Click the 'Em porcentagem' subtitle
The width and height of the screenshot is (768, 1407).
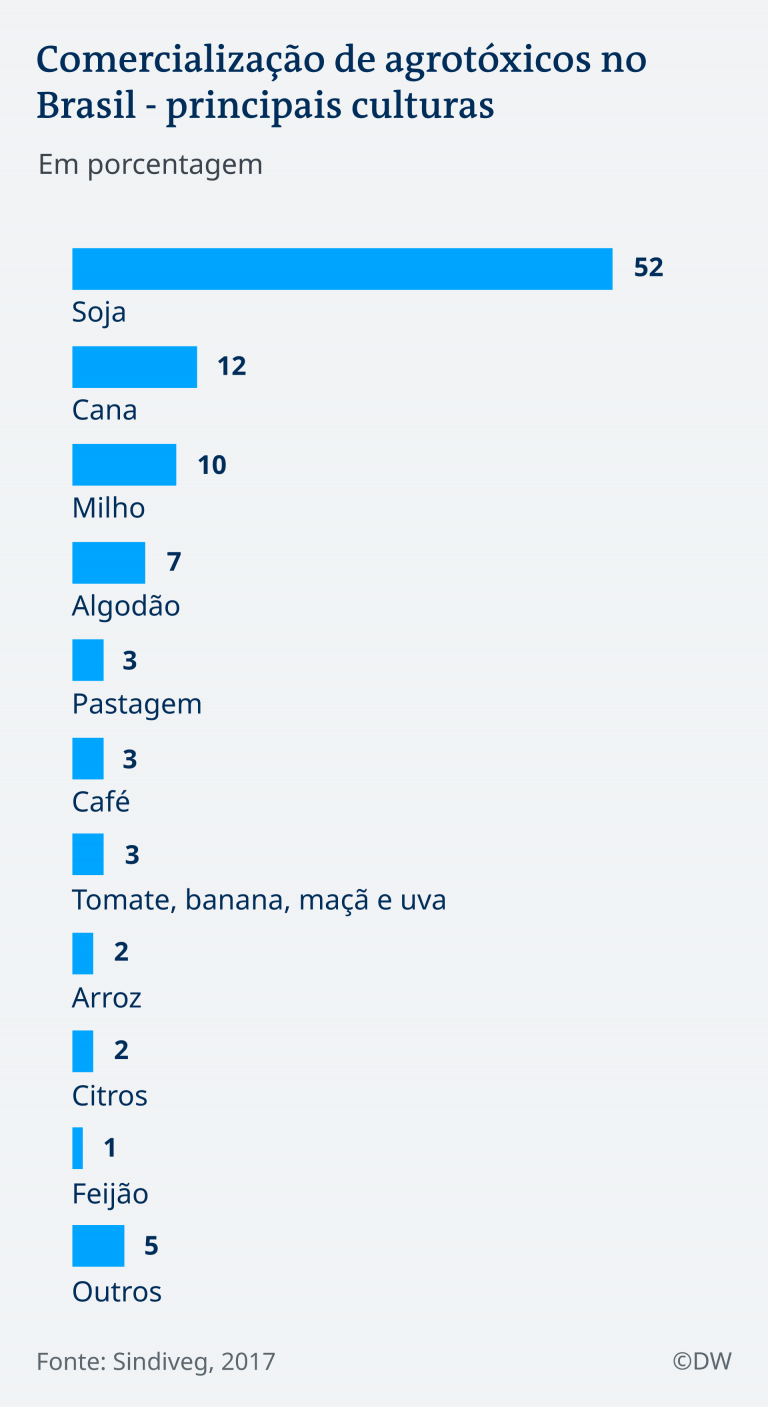[x=150, y=165]
